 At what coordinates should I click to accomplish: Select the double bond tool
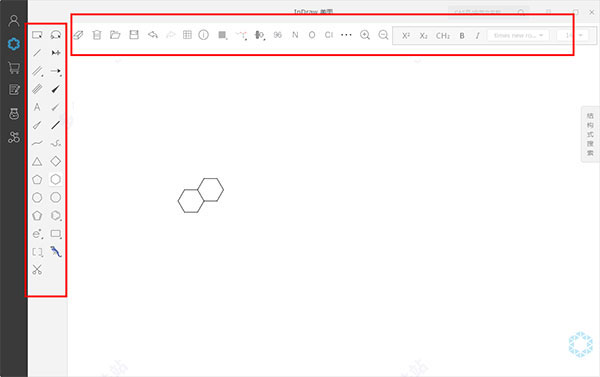point(37,71)
